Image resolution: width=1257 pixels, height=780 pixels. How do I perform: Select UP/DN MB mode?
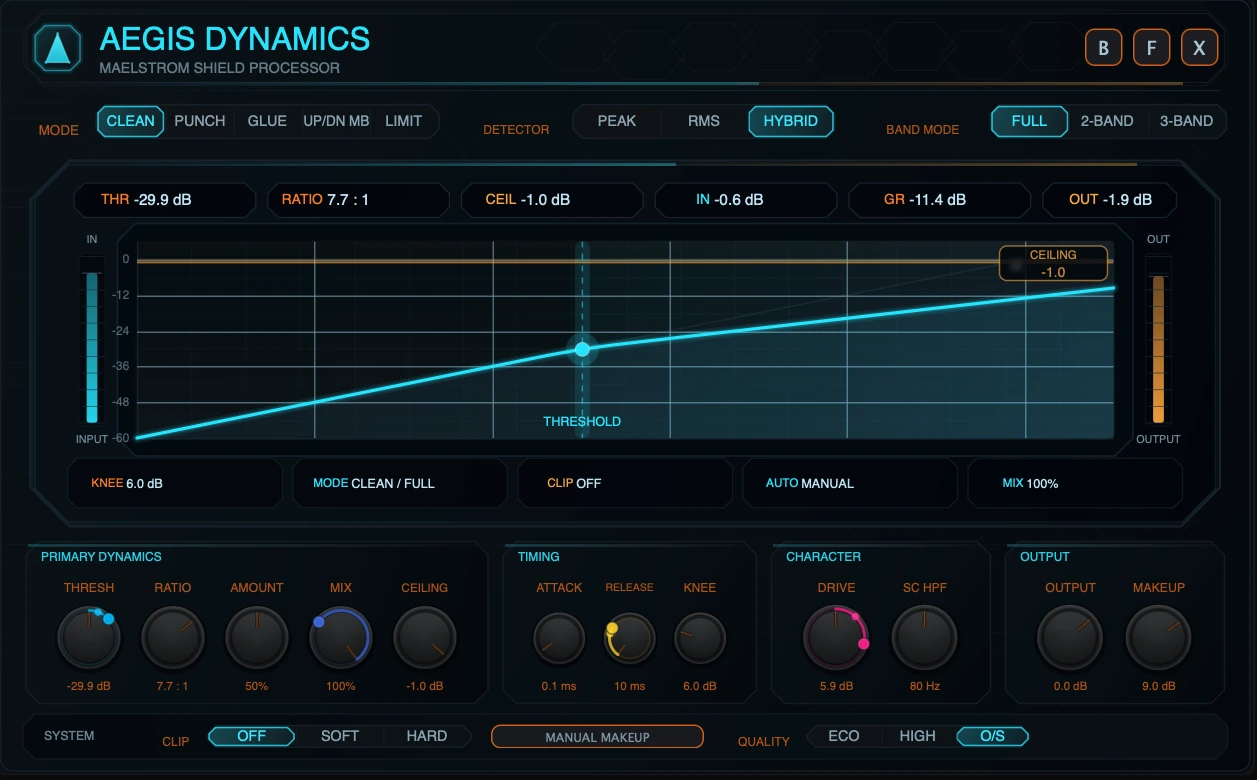pos(337,121)
